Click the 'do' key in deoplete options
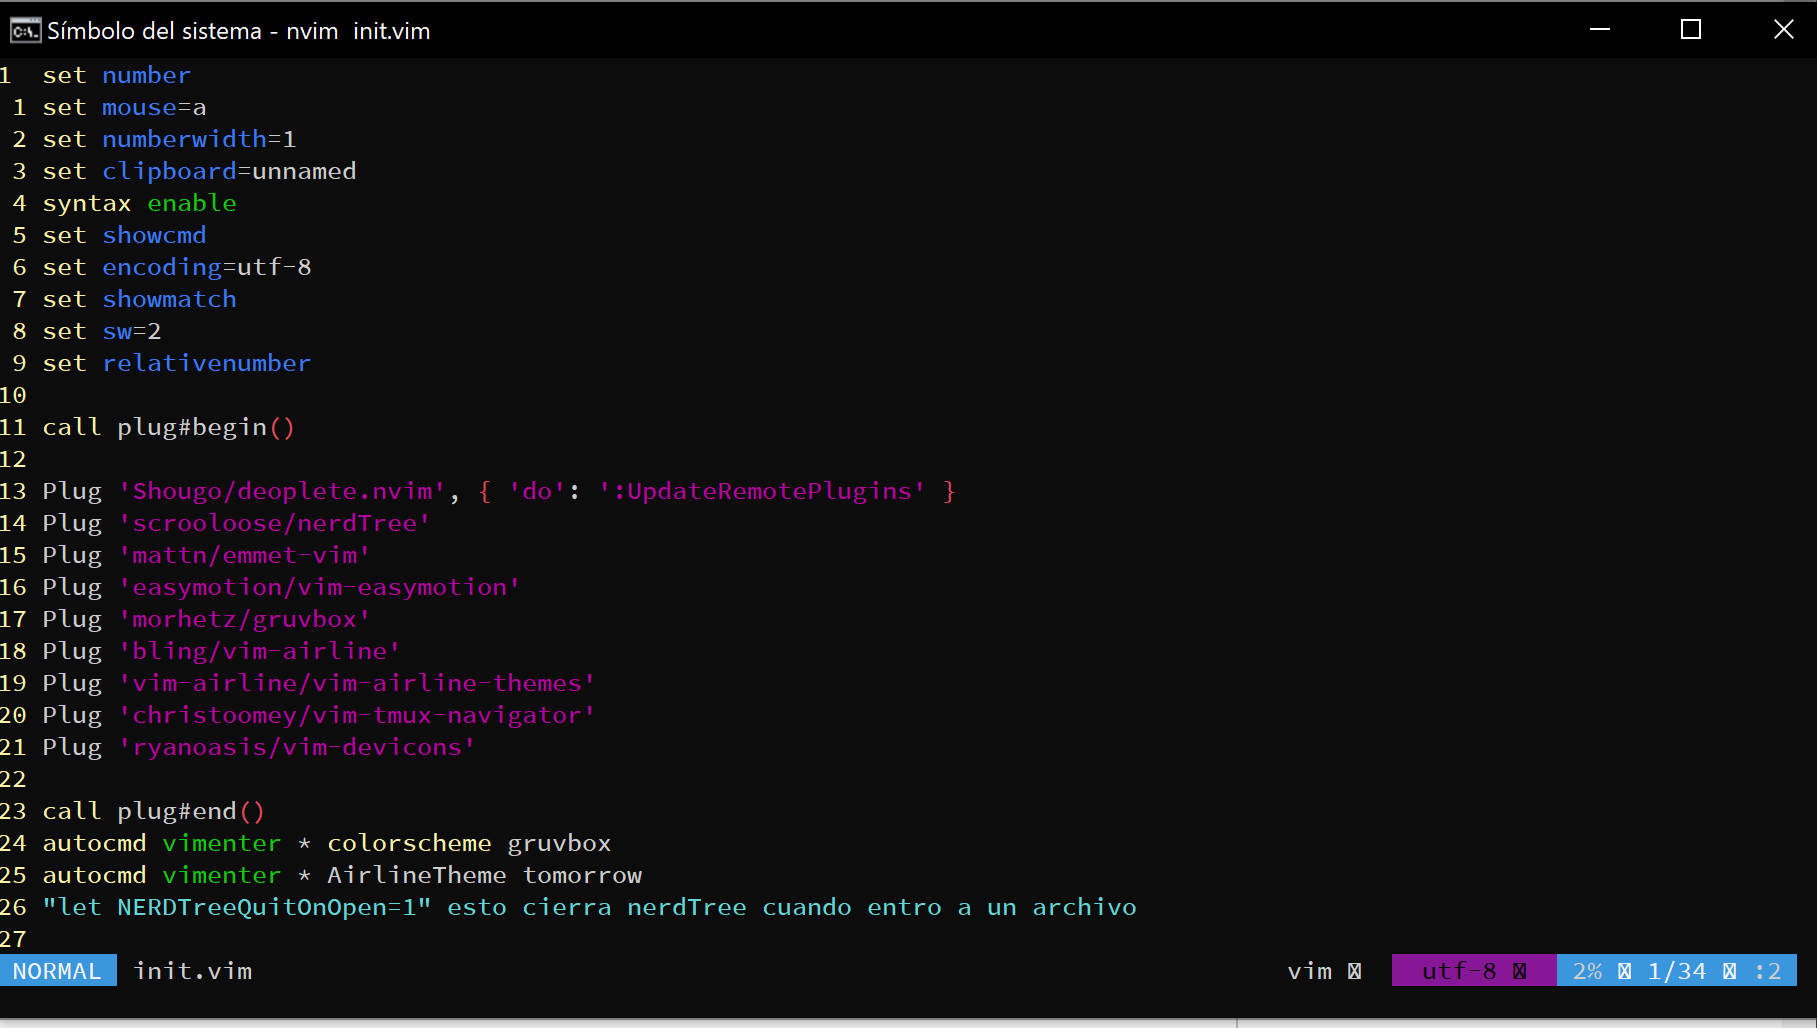 537,491
